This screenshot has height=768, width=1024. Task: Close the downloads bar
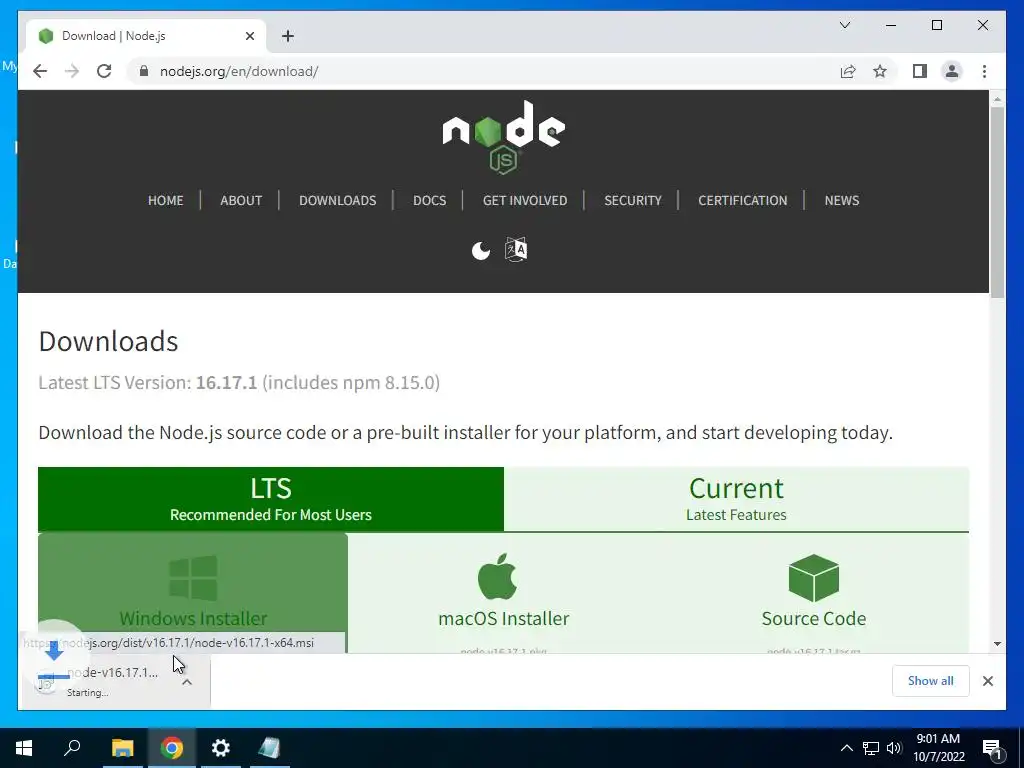tap(988, 681)
